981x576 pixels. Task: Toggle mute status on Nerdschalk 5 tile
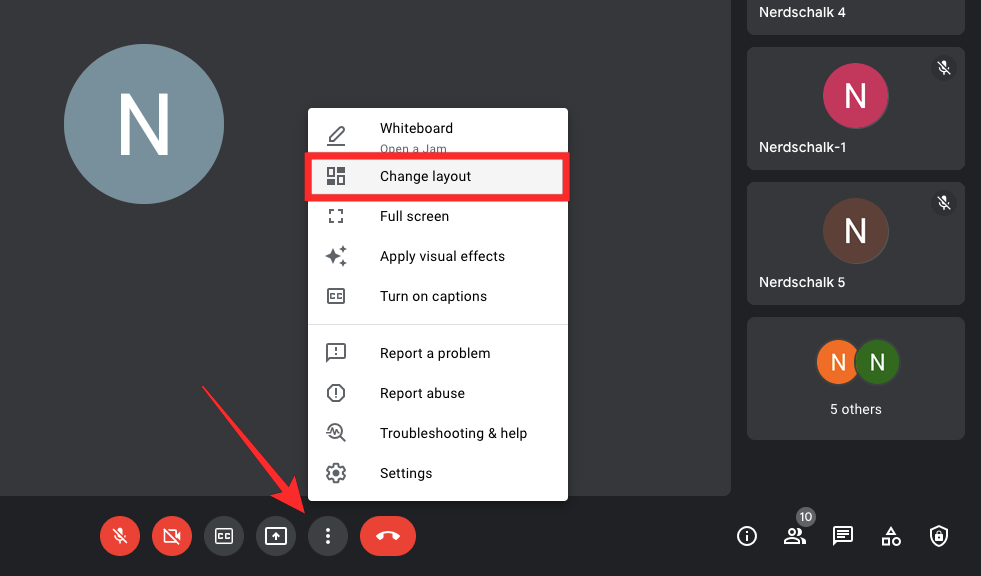(943, 202)
